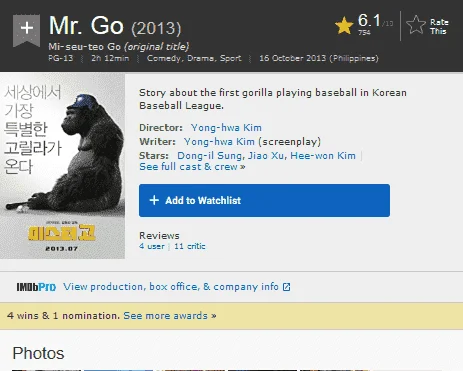View the 11 critic reviews

pos(190,246)
